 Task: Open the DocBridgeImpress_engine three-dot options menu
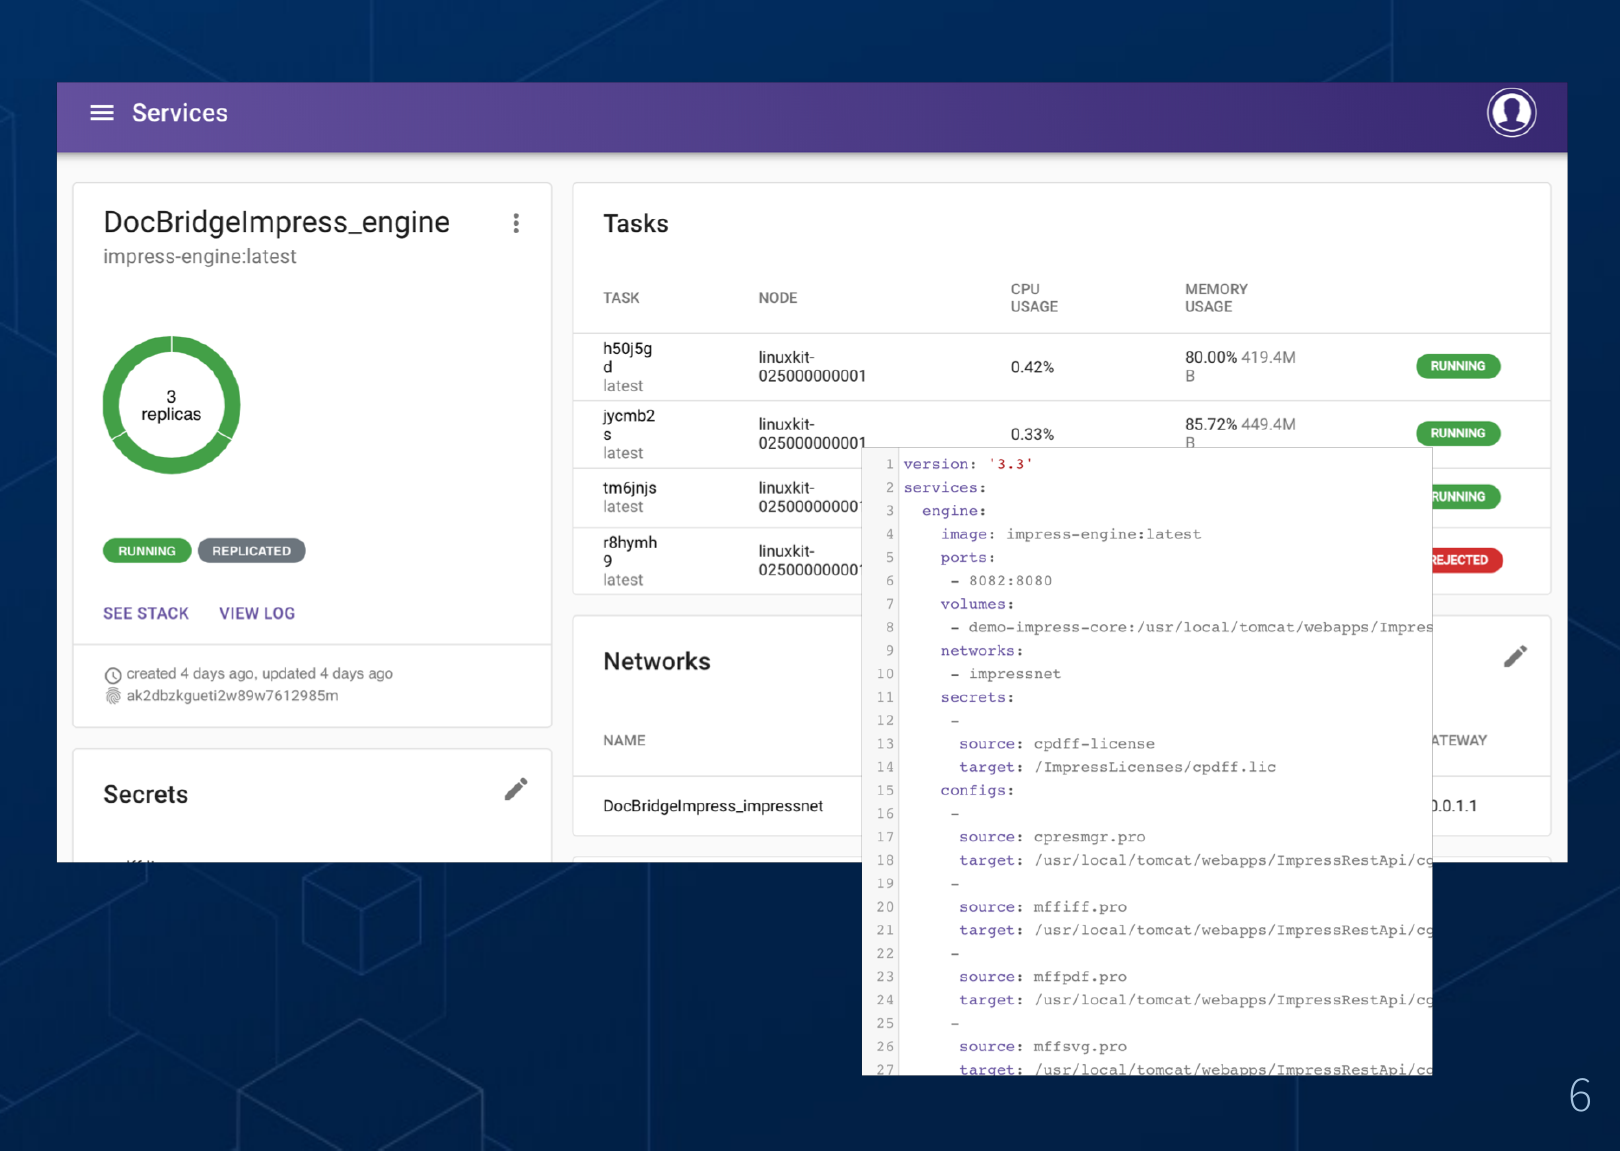[516, 223]
